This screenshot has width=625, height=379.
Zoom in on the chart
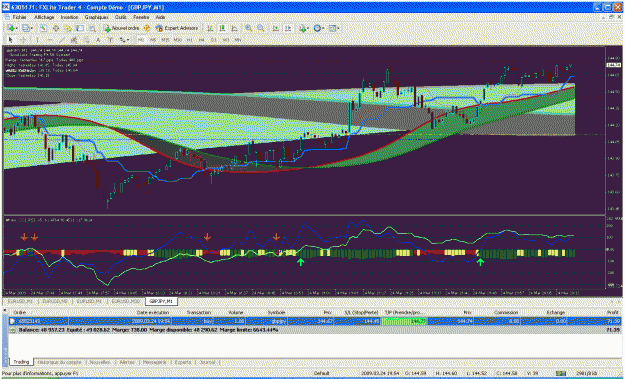coord(248,28)
